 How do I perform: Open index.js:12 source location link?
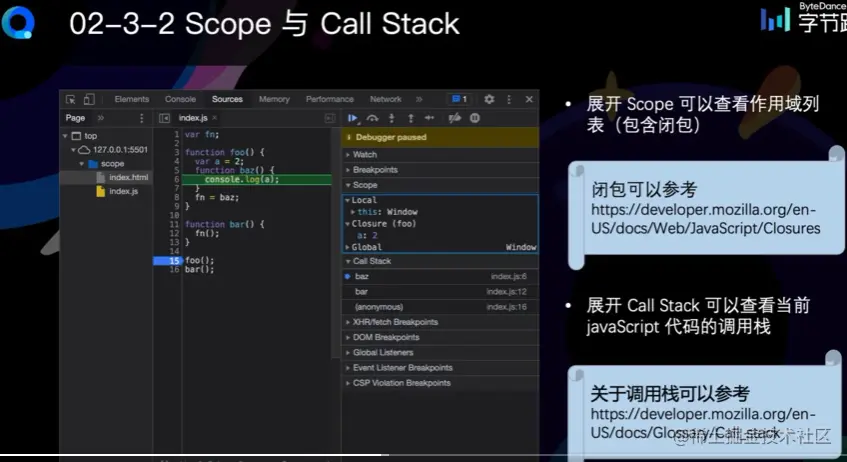click(506, 292)
